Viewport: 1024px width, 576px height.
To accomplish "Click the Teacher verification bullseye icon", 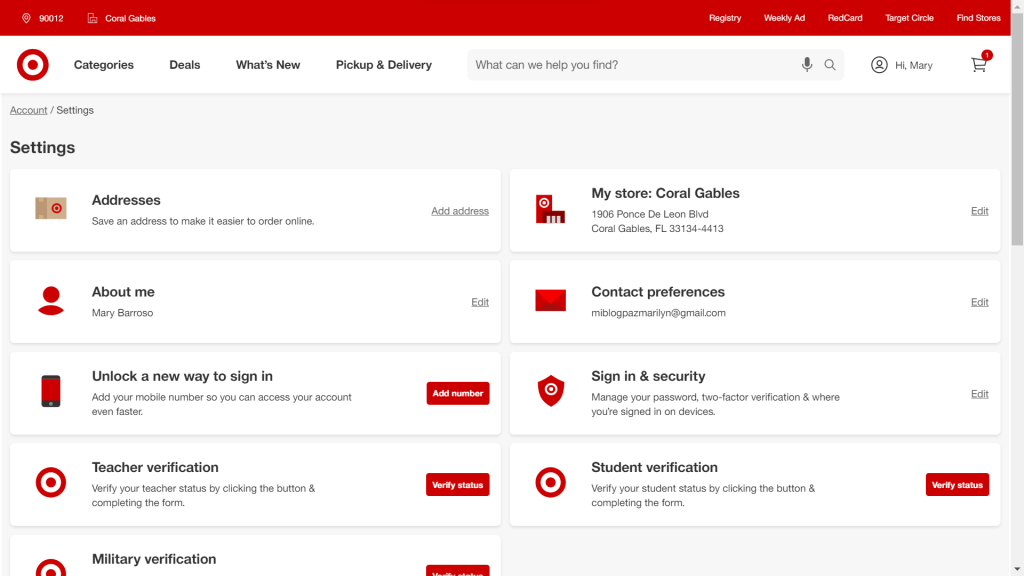I will click(51, 483).
